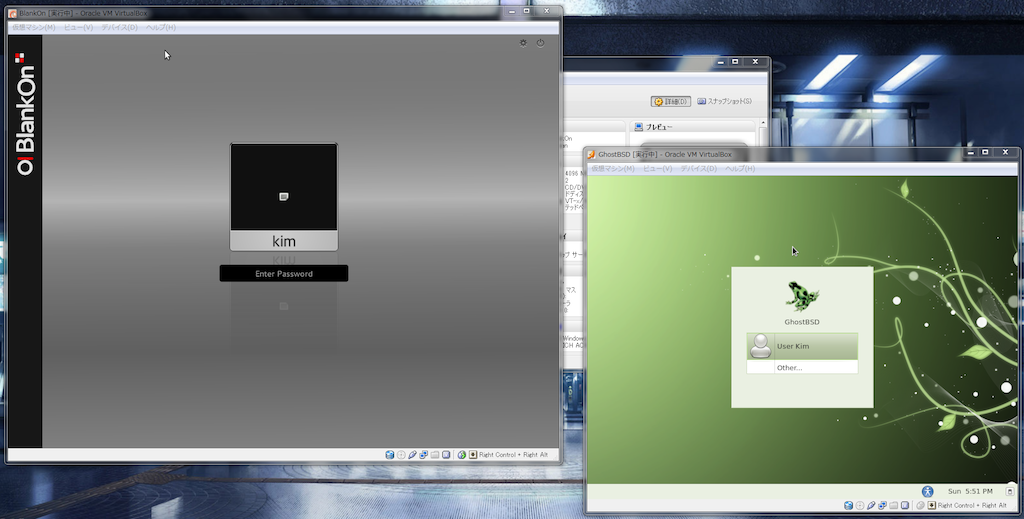Screen dimensions: 1024x519
Task: Click the kim username label in BlankOn
Action: click(x=283, y=242)
